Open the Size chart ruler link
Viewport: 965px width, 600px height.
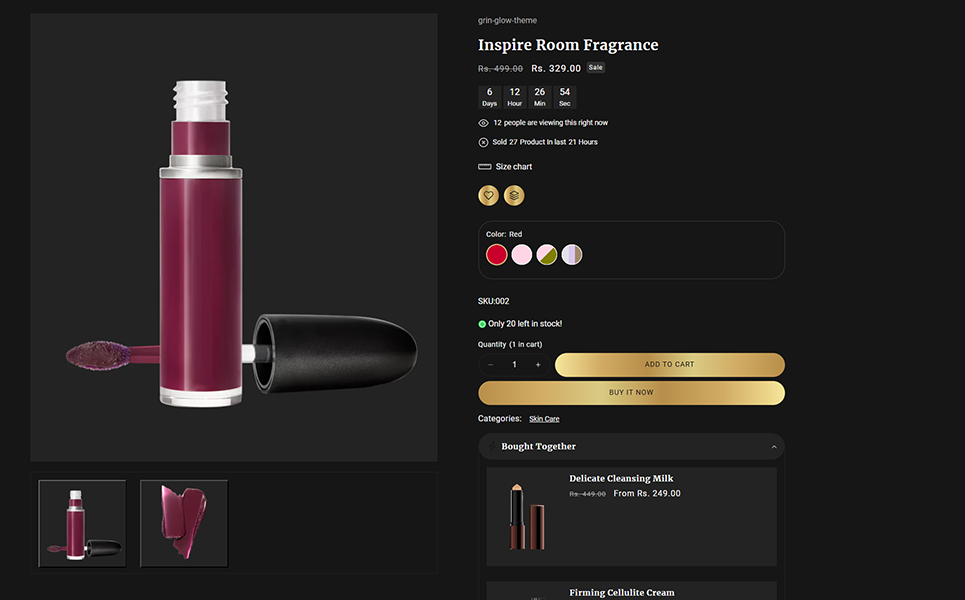(506, 167)
